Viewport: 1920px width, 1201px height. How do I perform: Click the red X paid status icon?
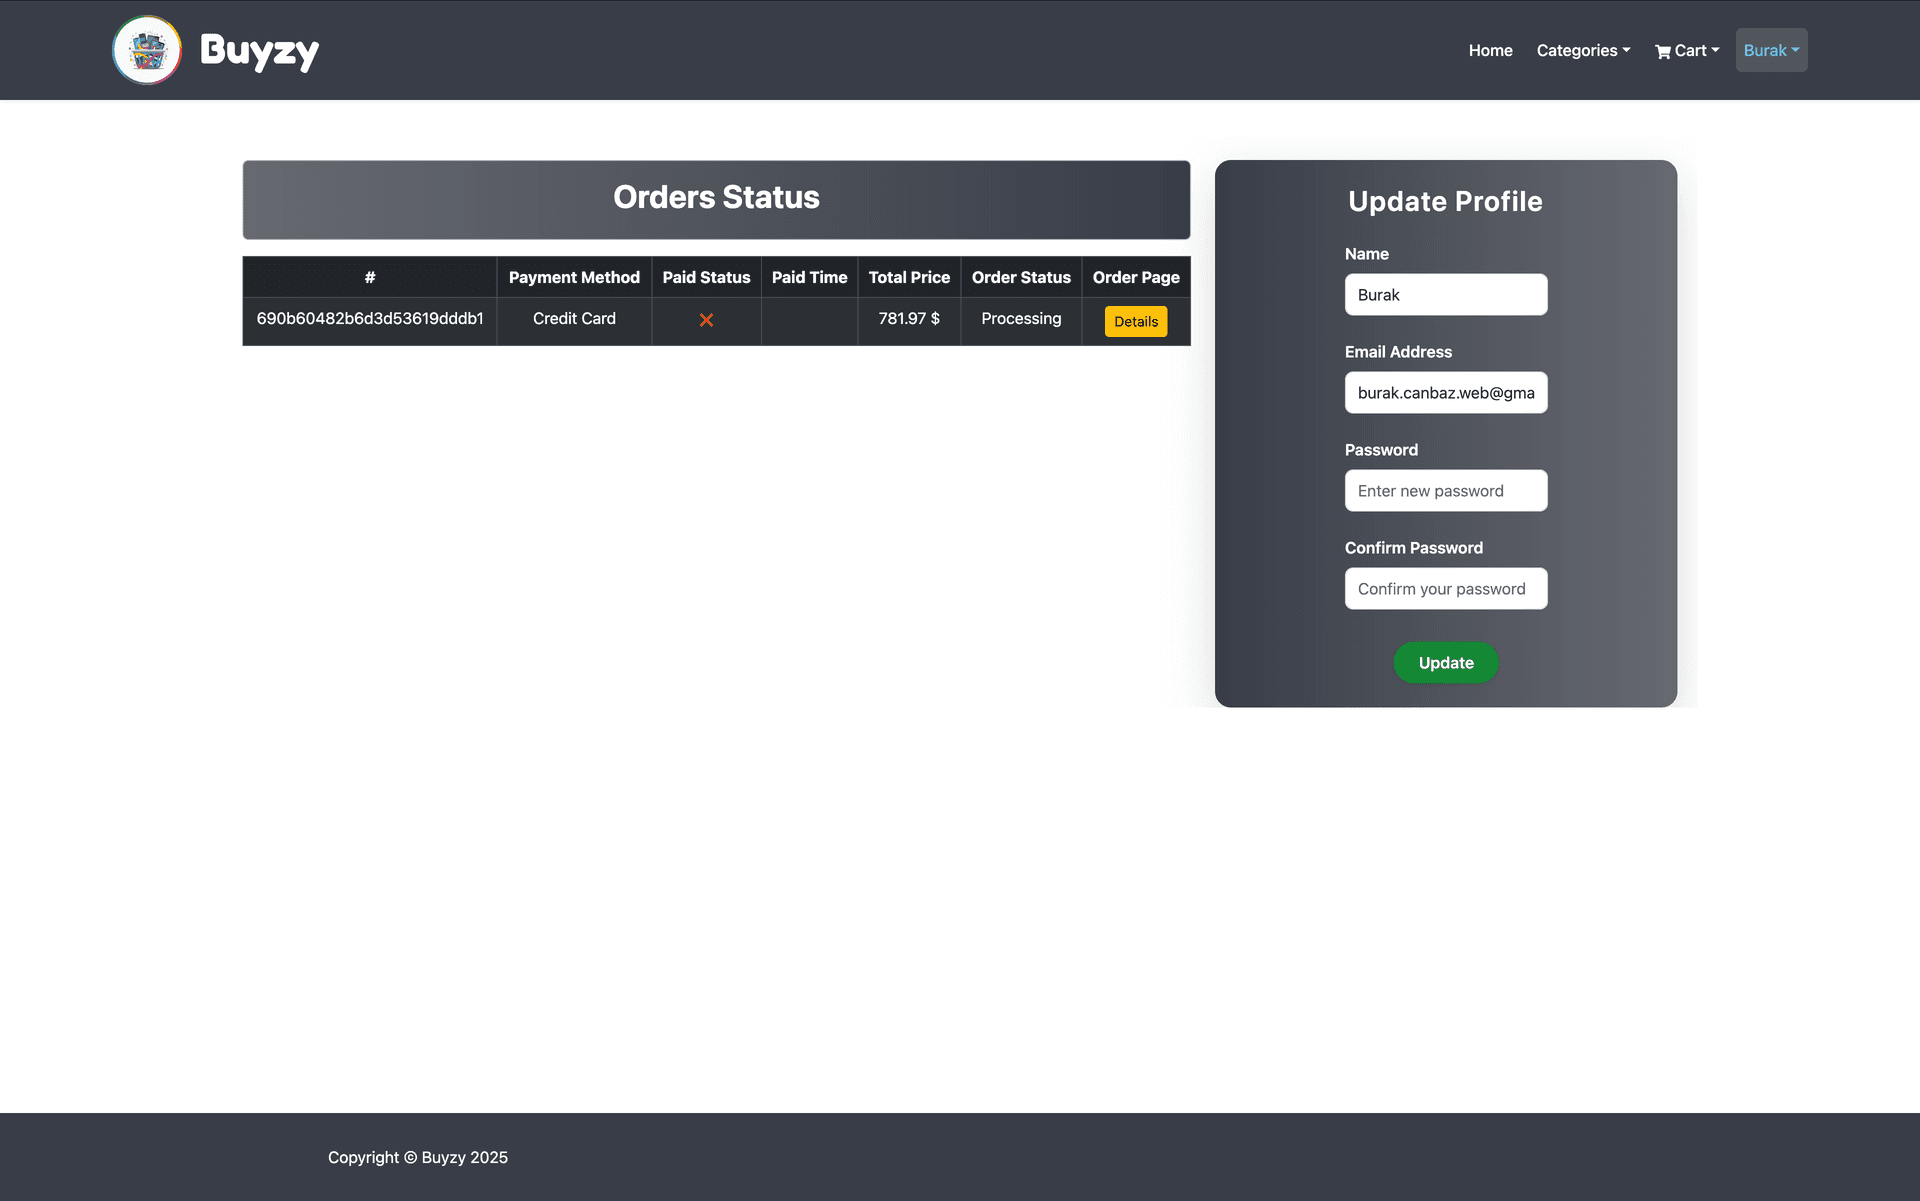tap(706, 320)
